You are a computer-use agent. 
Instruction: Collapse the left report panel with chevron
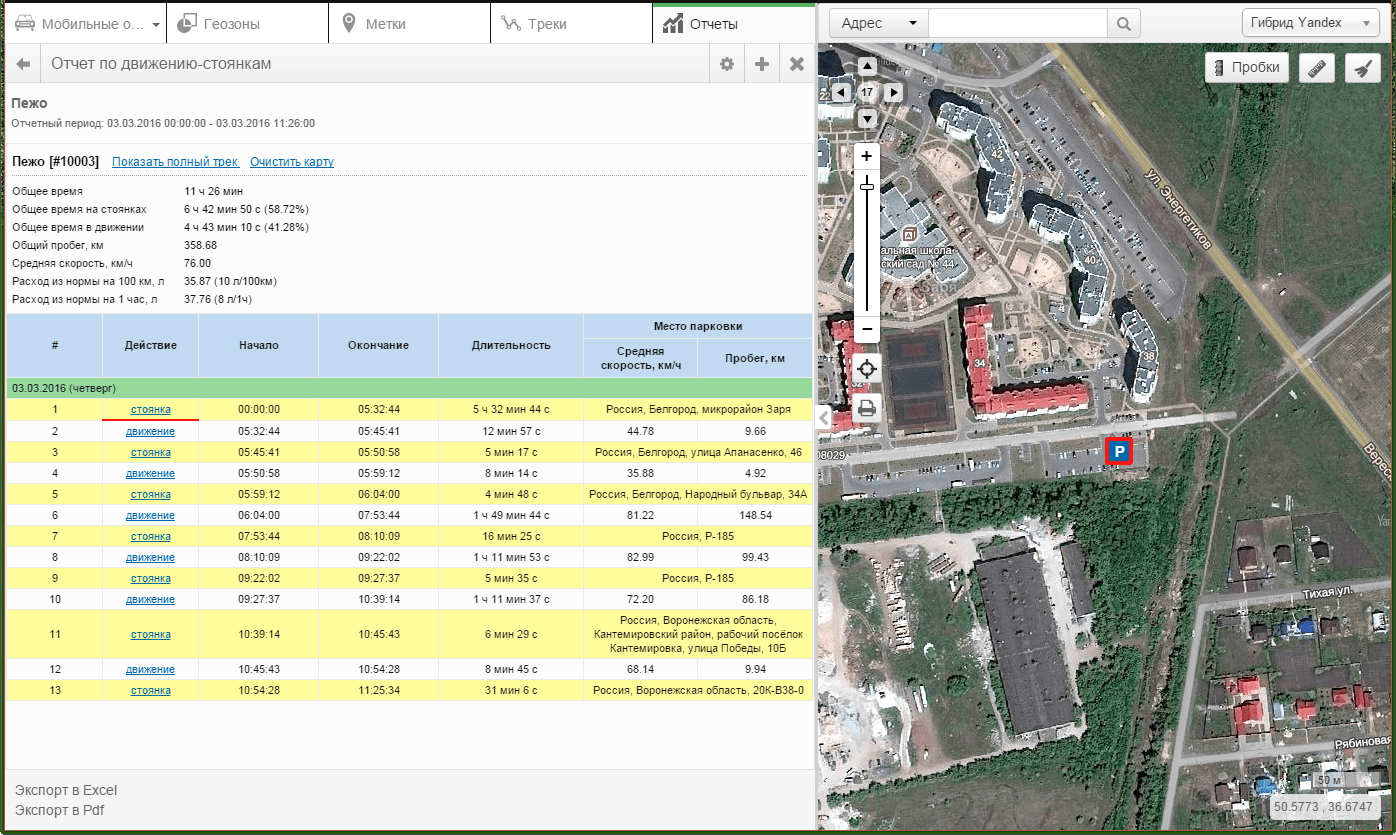pos(824,417)
